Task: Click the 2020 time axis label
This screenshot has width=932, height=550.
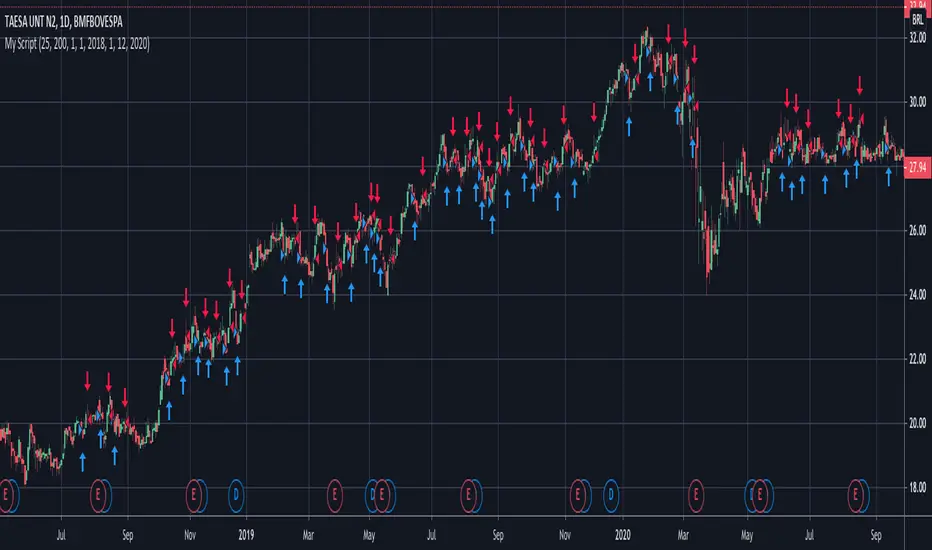Action: [x=622, y=535]
